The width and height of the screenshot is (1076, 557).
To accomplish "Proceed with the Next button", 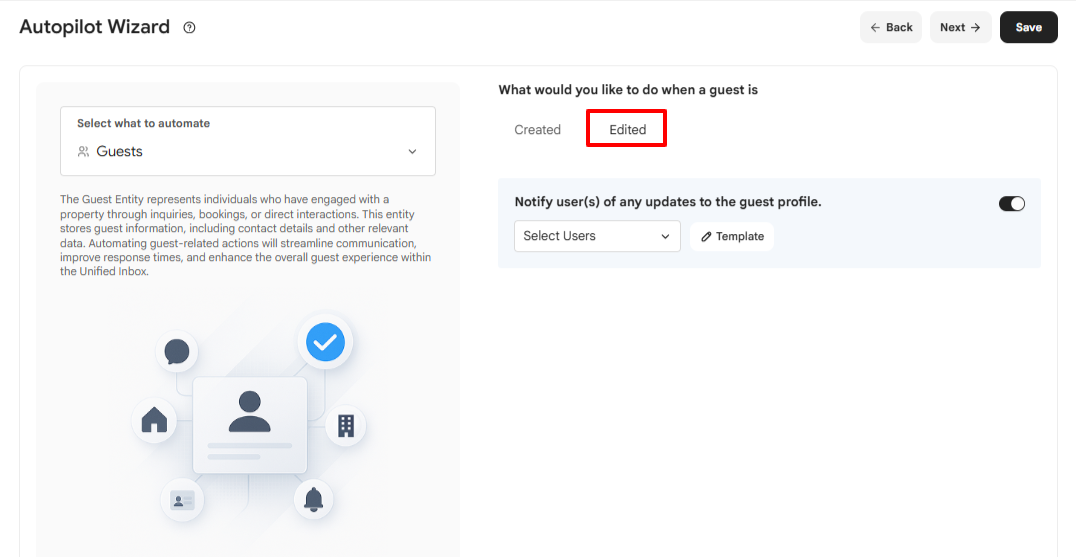I will pyautogui.click(x=961, y=27).
